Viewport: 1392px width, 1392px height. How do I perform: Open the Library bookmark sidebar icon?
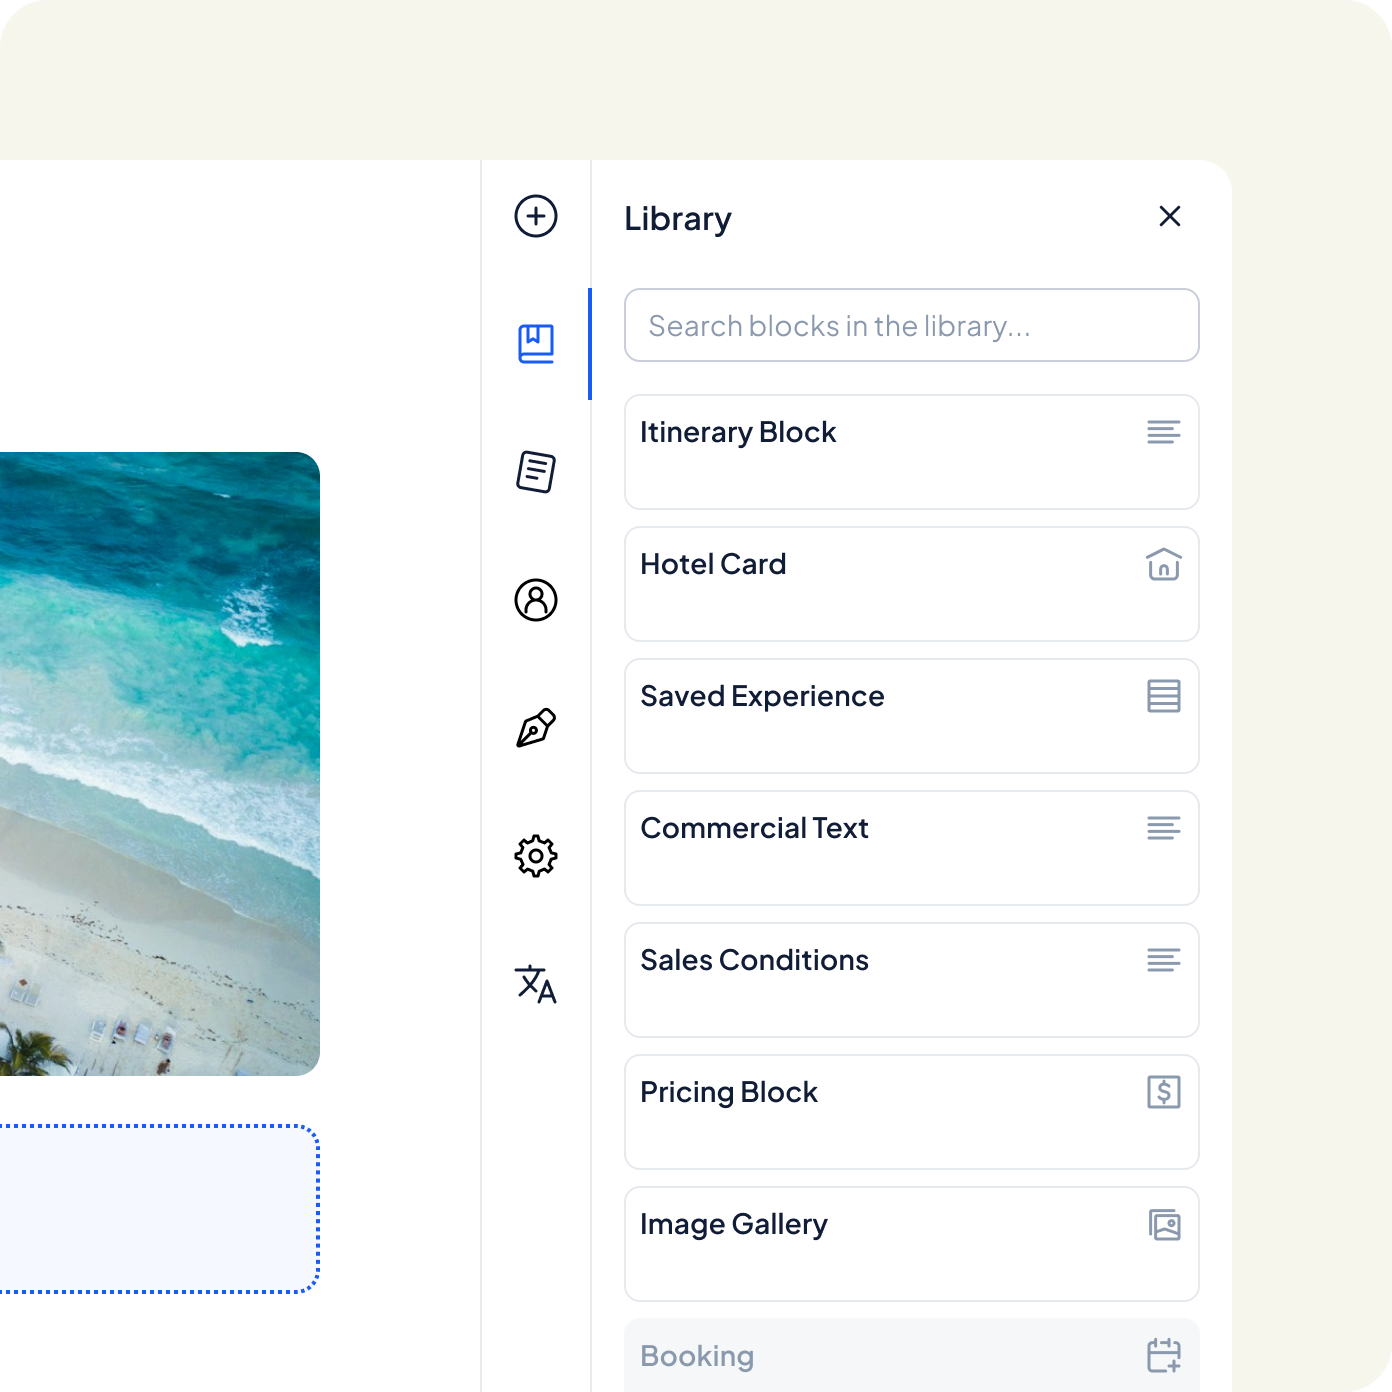[x=536, y=344]
